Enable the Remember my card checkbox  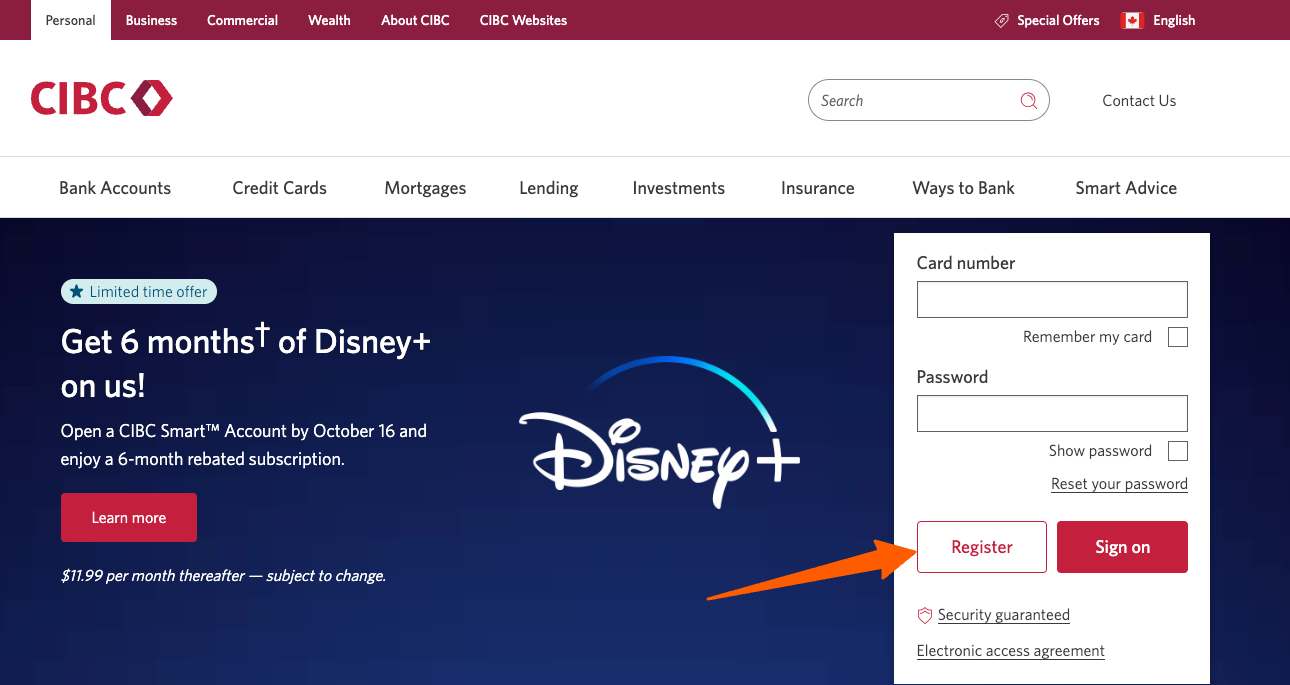click(1177, 337)
